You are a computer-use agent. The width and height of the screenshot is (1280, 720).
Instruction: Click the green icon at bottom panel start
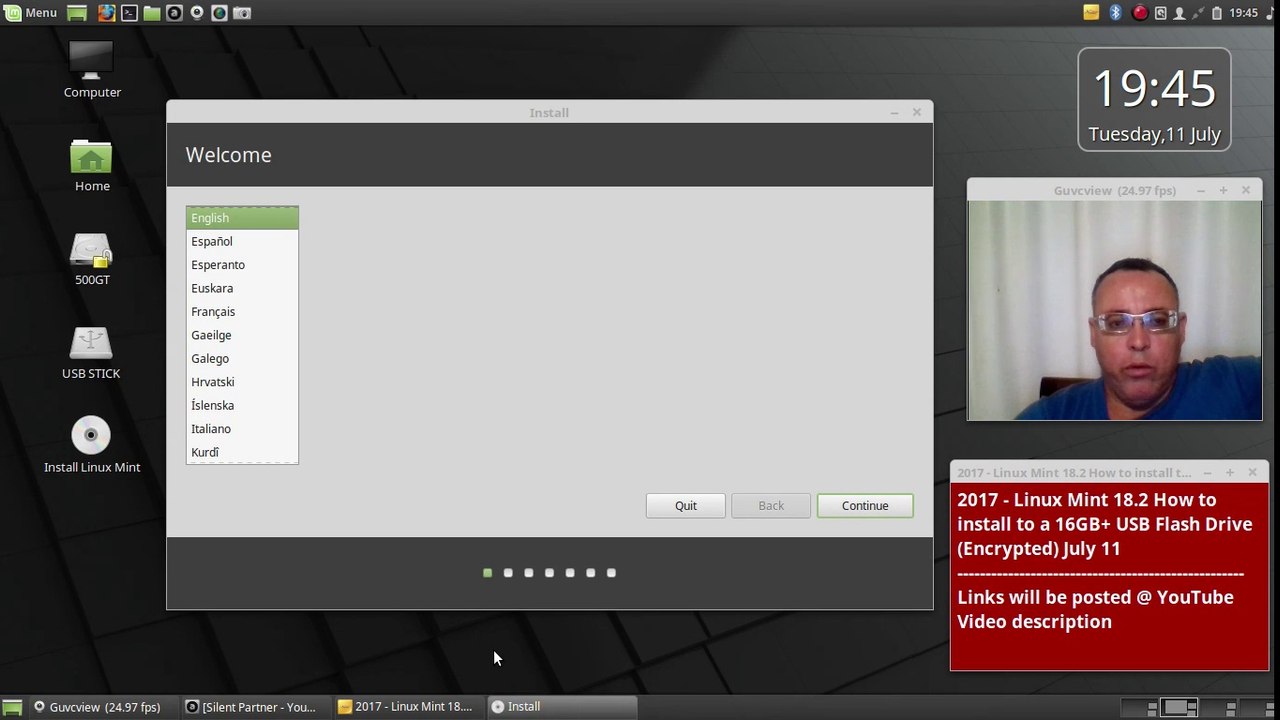pos(12,707)
